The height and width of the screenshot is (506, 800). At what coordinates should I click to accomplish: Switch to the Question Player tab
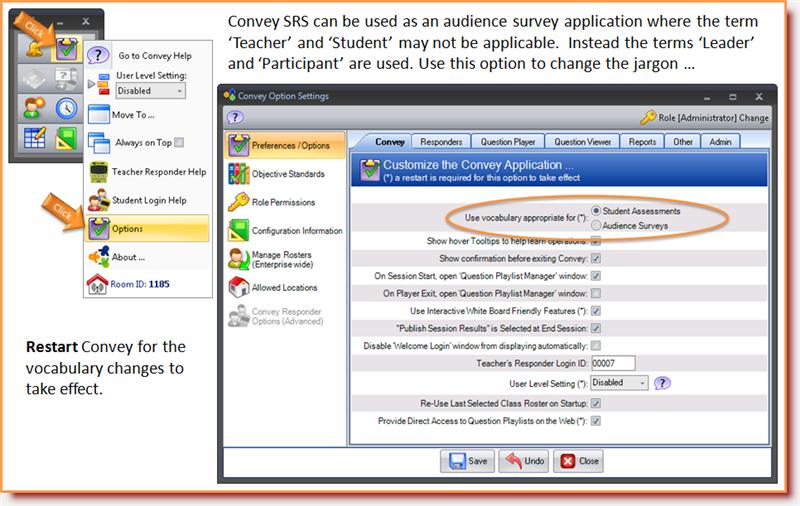pos(508,142)
